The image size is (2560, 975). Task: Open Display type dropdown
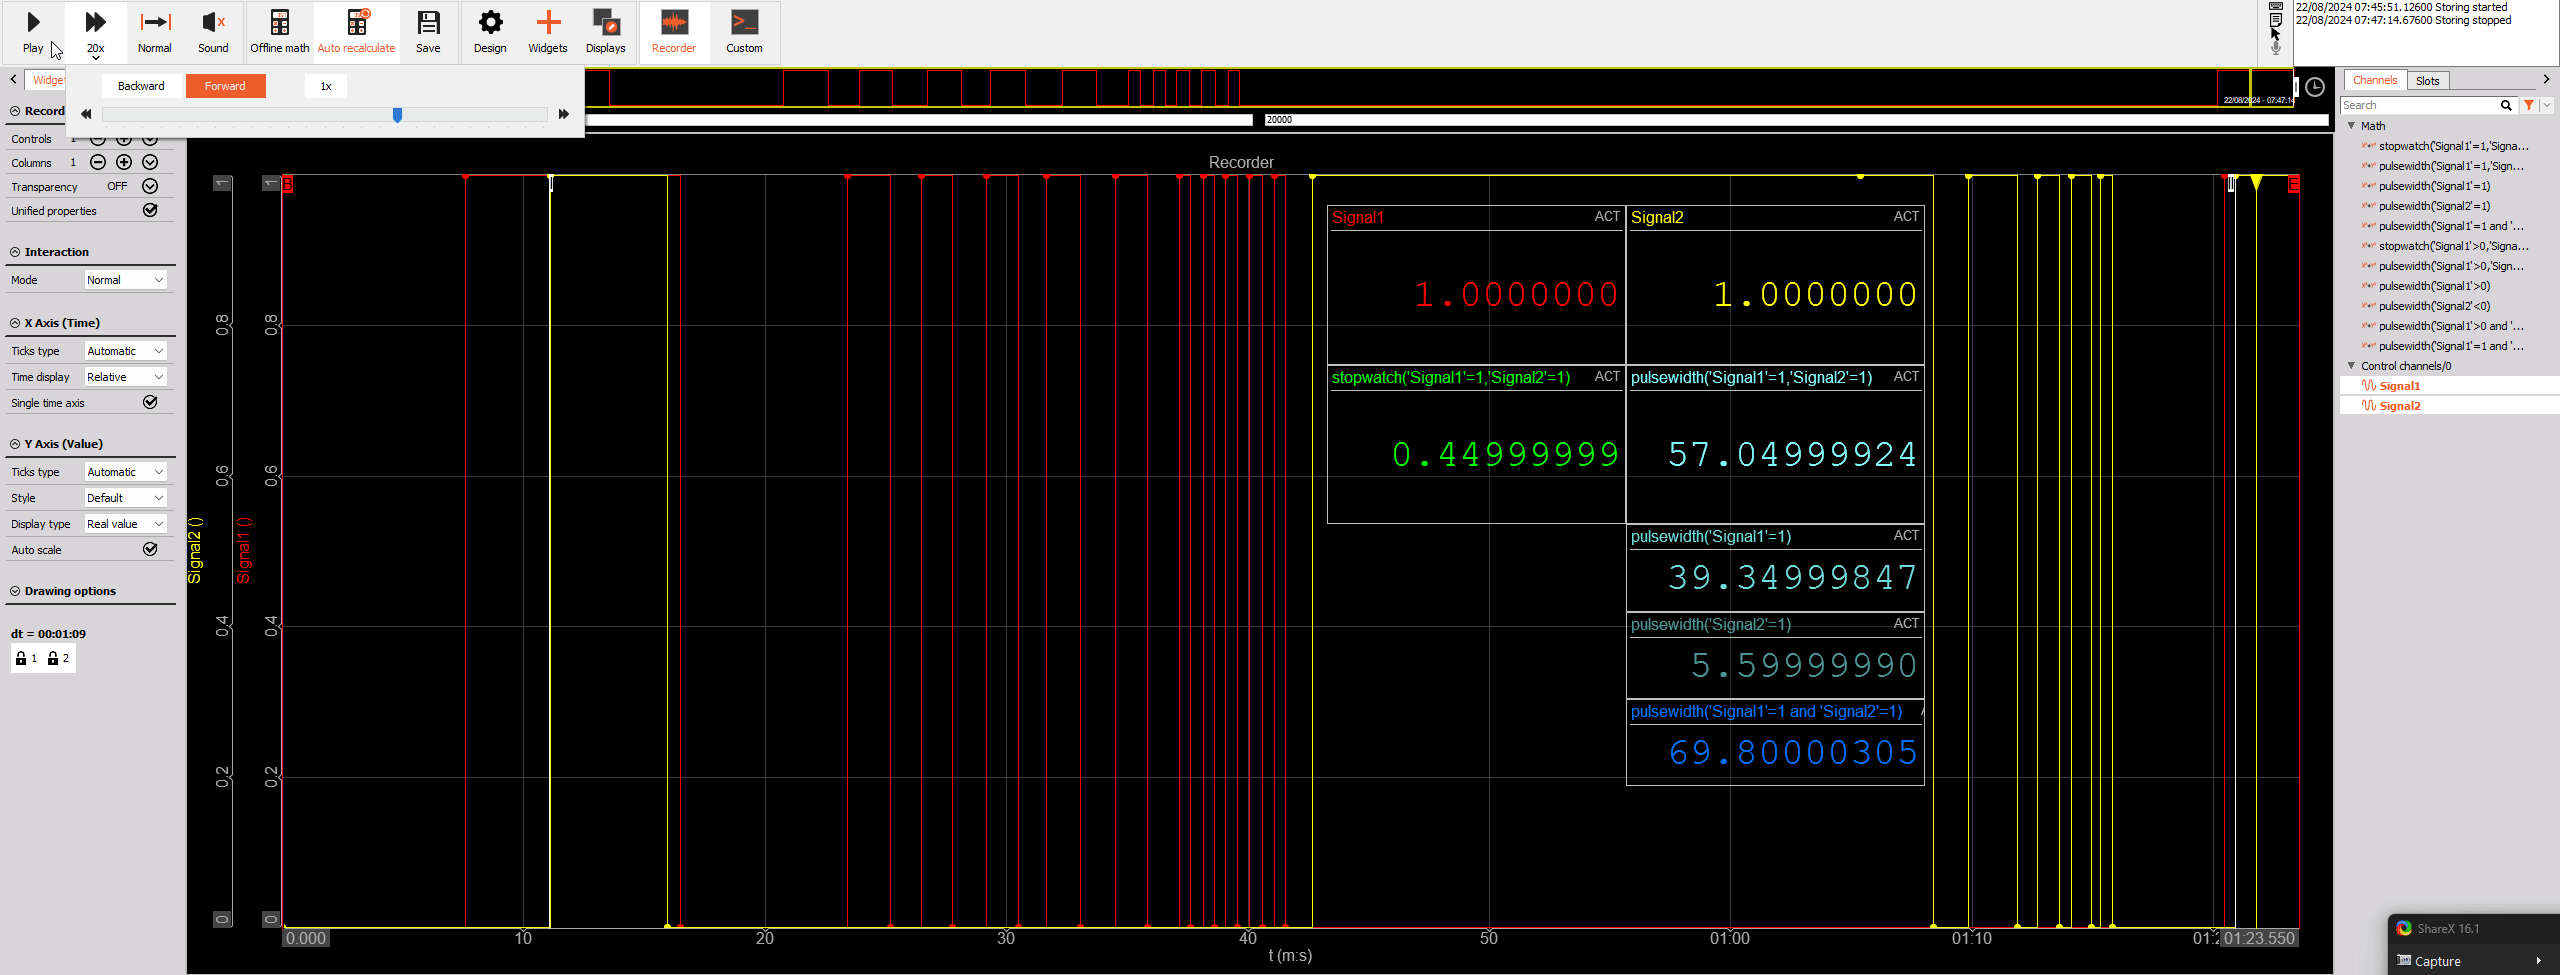point(125,524)
